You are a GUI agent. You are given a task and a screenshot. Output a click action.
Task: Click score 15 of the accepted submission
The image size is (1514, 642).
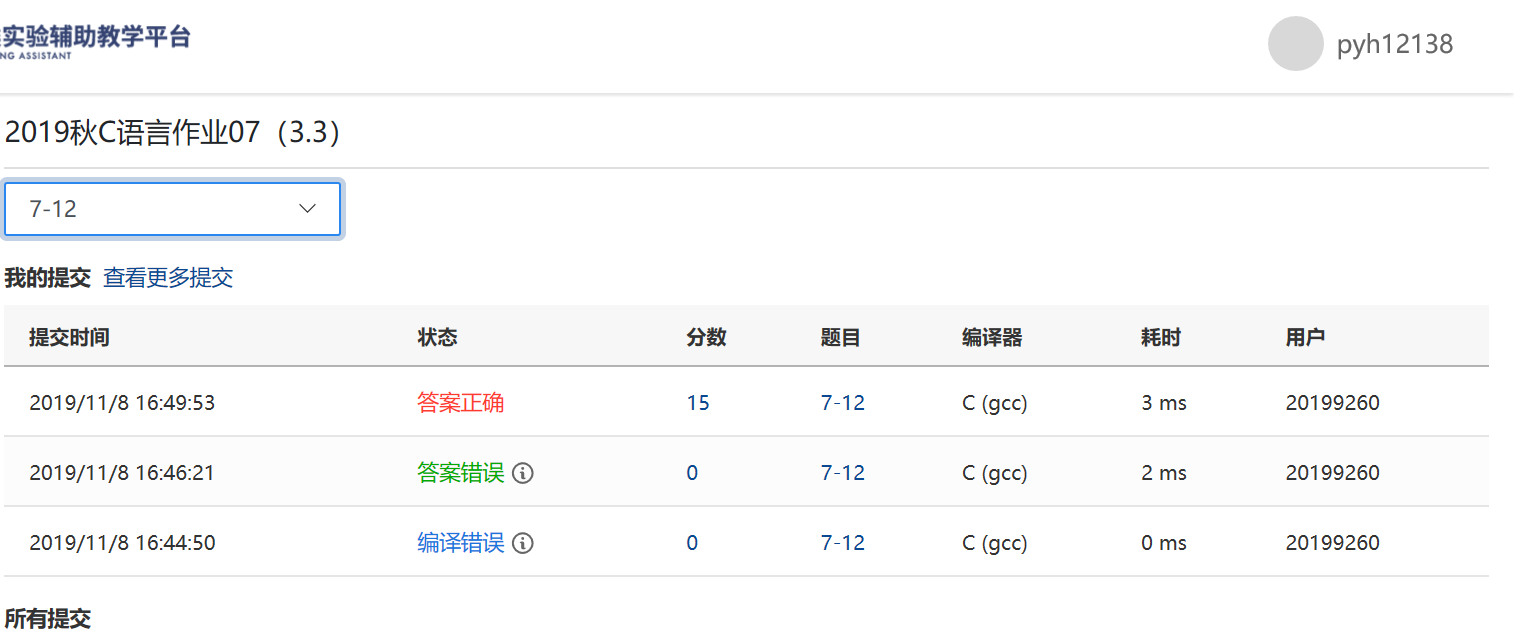[698, 403]
